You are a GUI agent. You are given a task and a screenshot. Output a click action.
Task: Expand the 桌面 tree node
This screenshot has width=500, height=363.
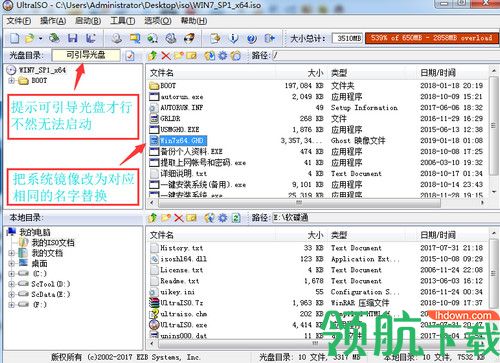click(12, 264)
